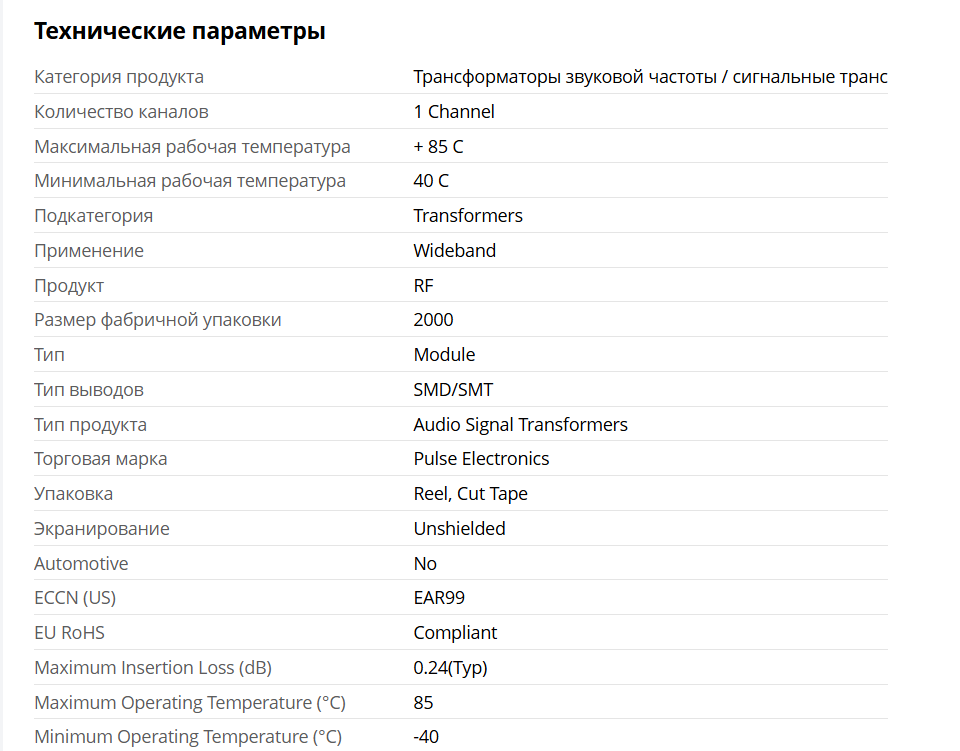The width and height of the screenshot is (960, 751).
Task: Click the 'Минимальная рабочая температура' label
Action: (x=190, y=181)
